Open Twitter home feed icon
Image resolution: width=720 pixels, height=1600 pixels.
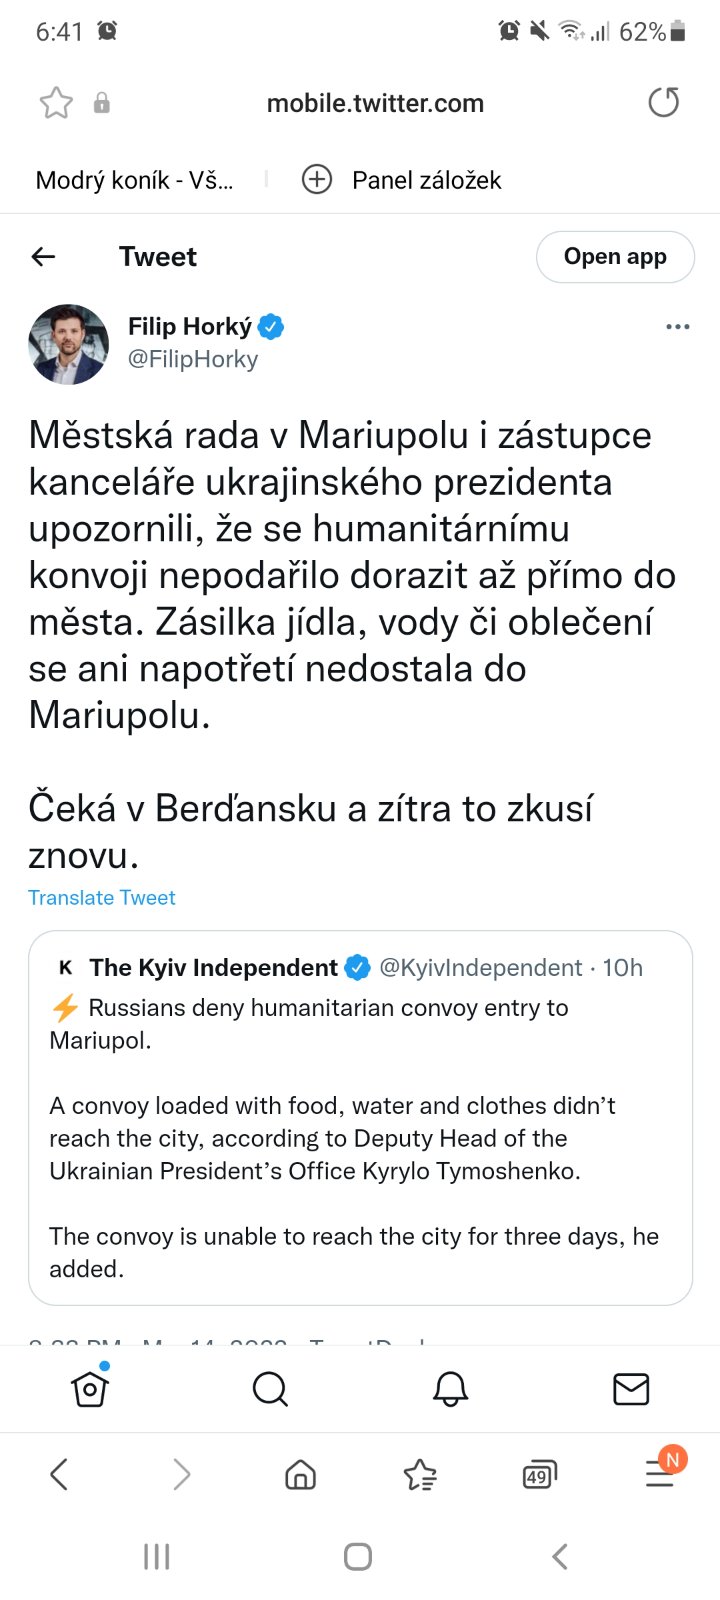pos(90,1388)
